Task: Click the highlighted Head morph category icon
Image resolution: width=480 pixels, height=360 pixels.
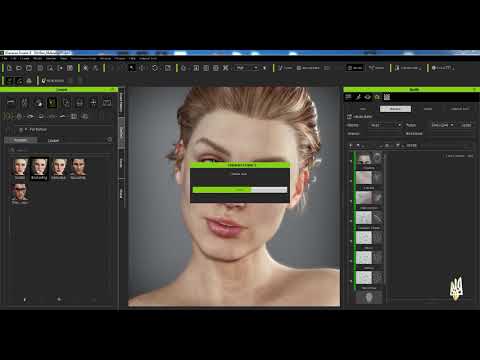Action: (52, 102)
